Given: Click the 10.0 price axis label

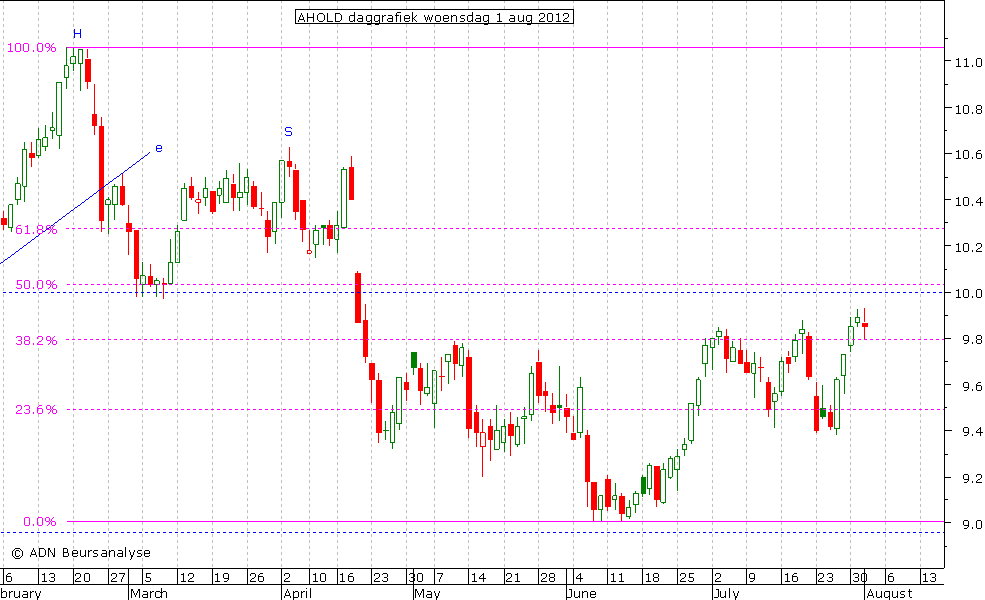Looking at the screenshot, I should click(968, 293).
